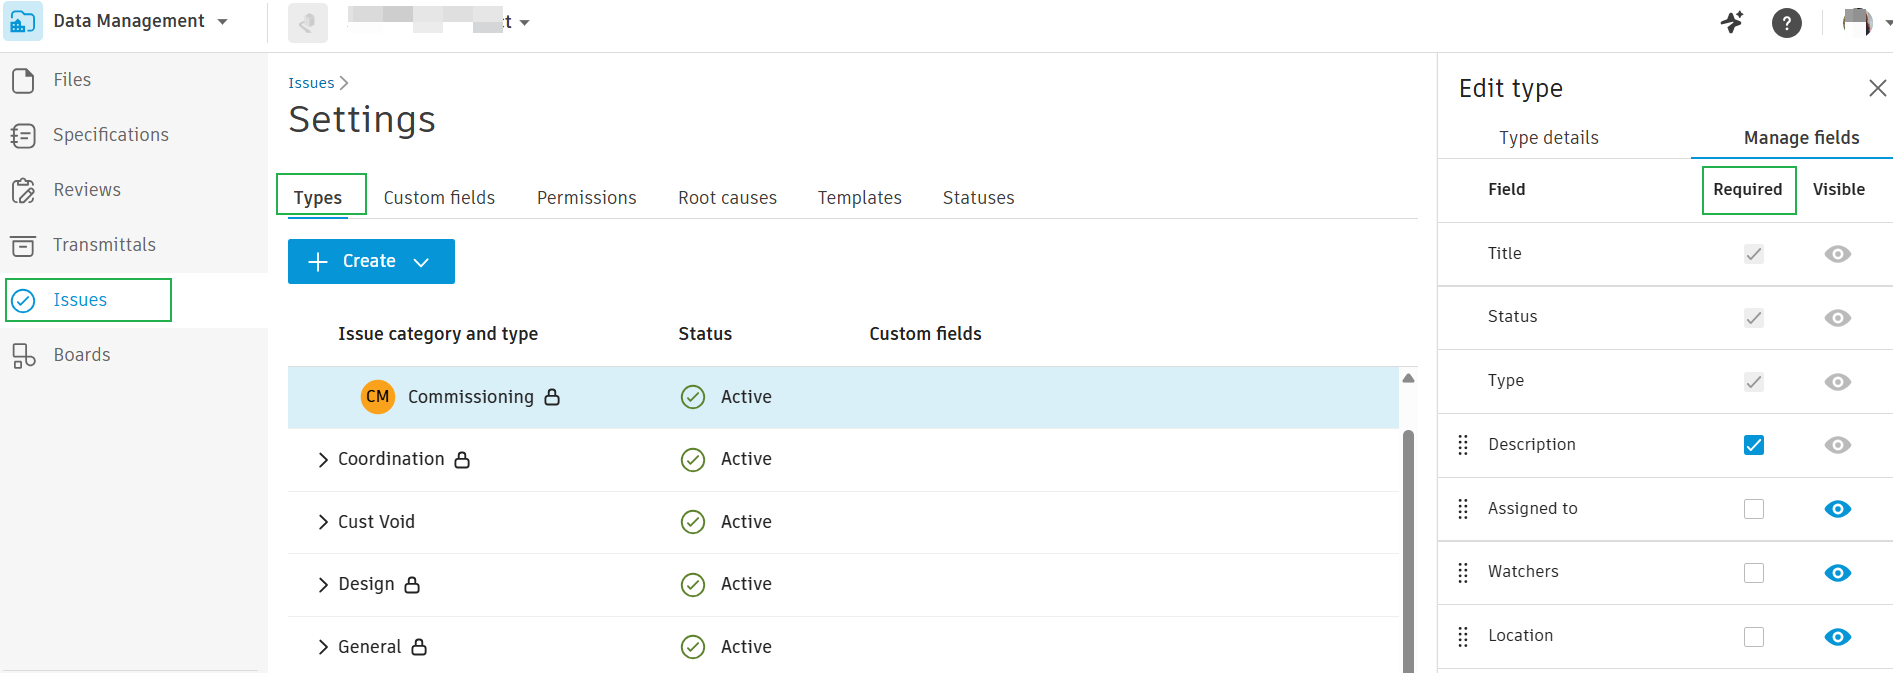Image resolution: width=1893 pixels, height=673 pixels.
Task: Open the Files section icon
Action: 23,80
